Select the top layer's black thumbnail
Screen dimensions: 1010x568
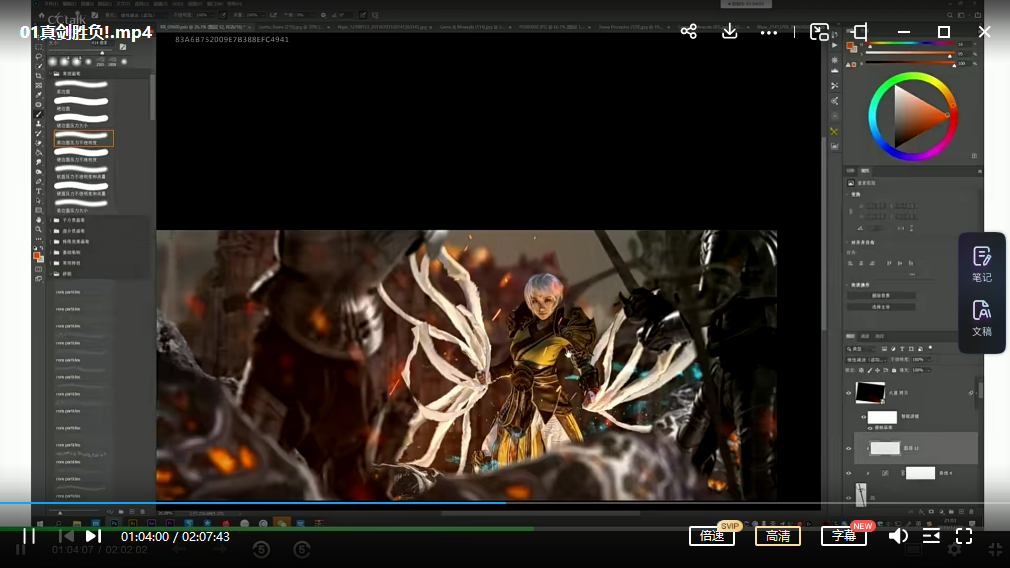click(x=870, y=392)
